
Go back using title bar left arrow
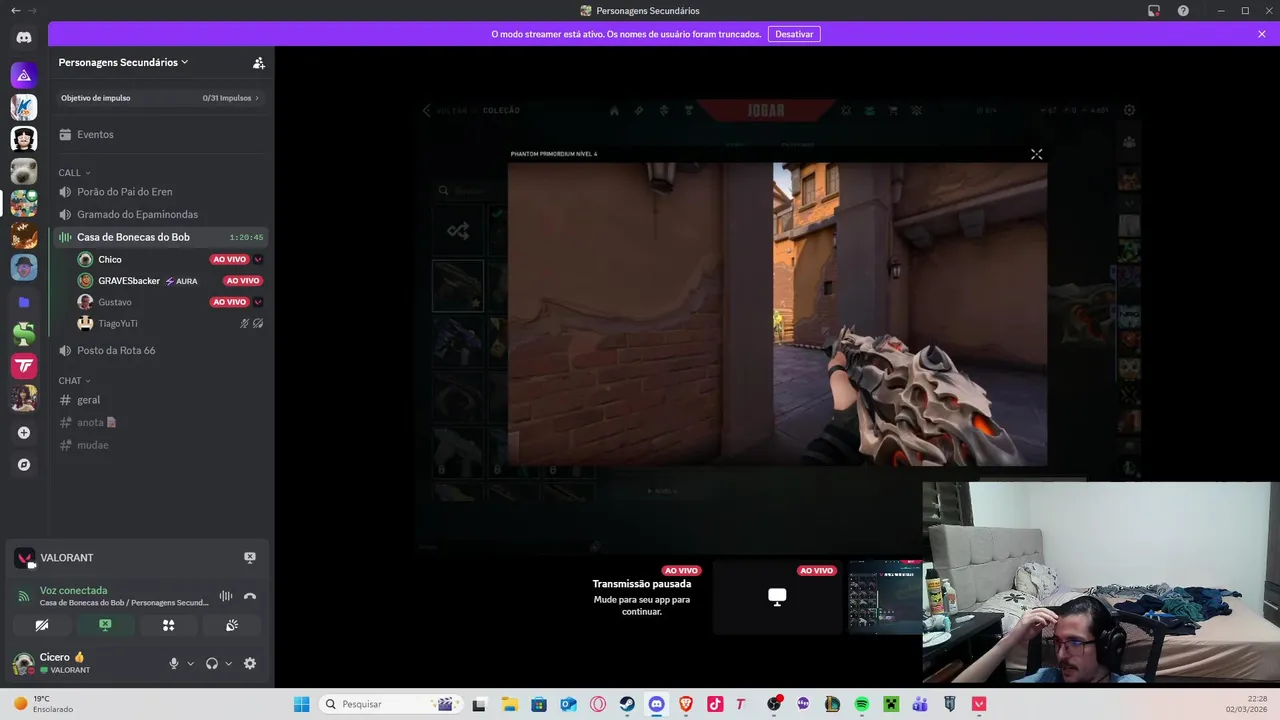15,11
